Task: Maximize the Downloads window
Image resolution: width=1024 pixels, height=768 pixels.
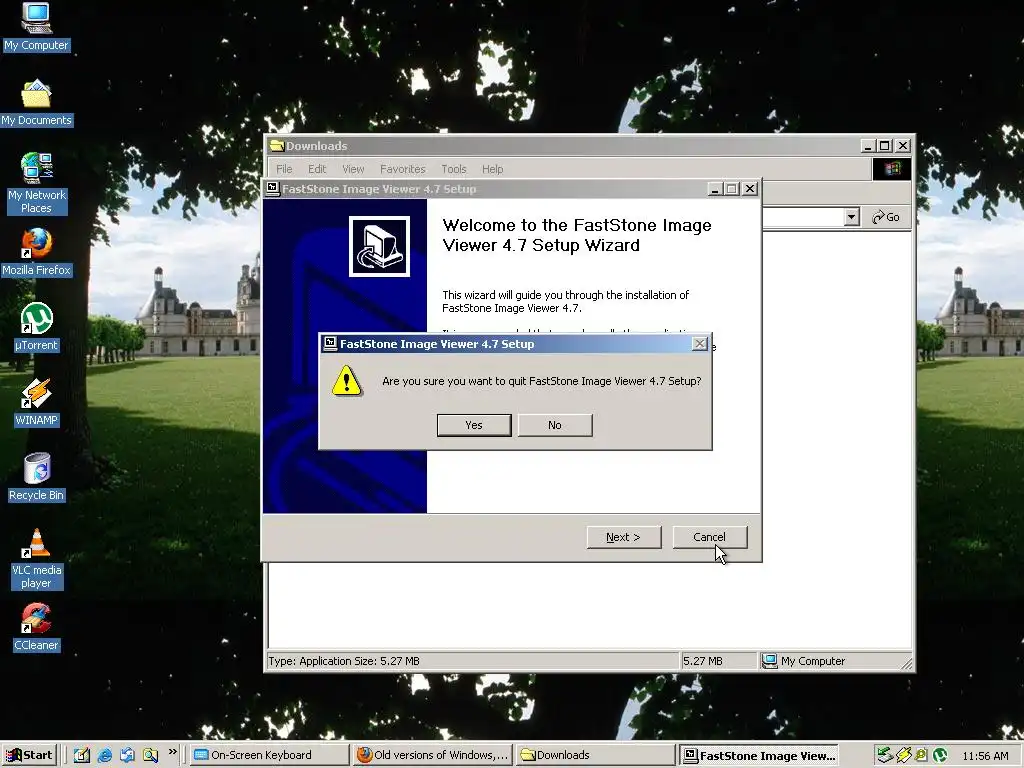Action: [x=884, y=146]
